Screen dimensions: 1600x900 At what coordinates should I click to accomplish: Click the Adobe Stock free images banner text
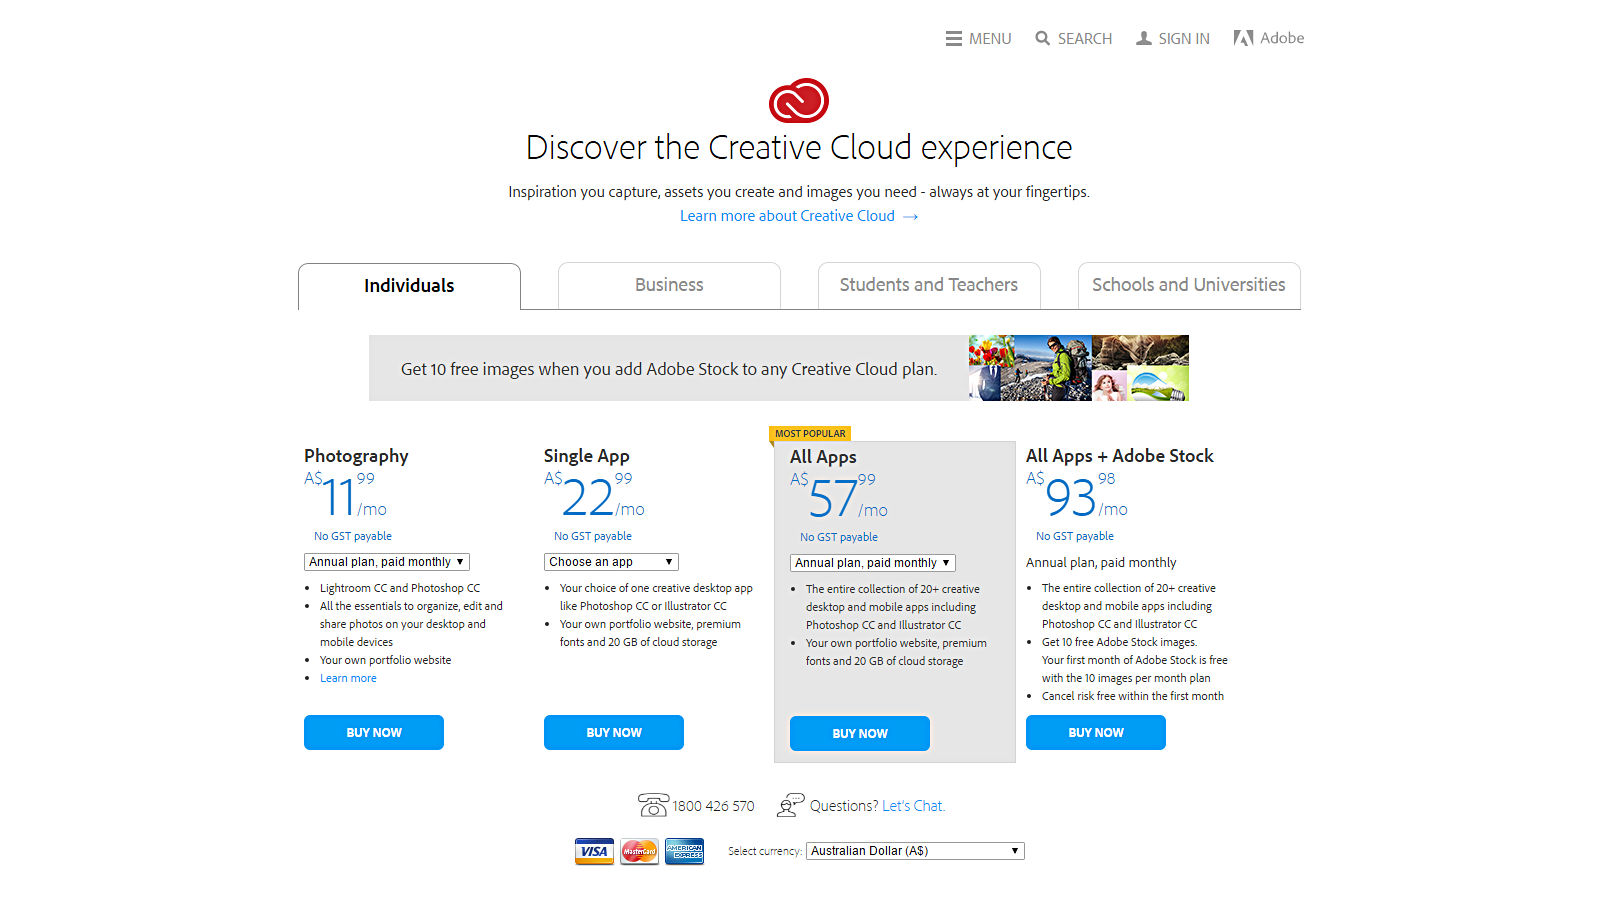(669, 369)
